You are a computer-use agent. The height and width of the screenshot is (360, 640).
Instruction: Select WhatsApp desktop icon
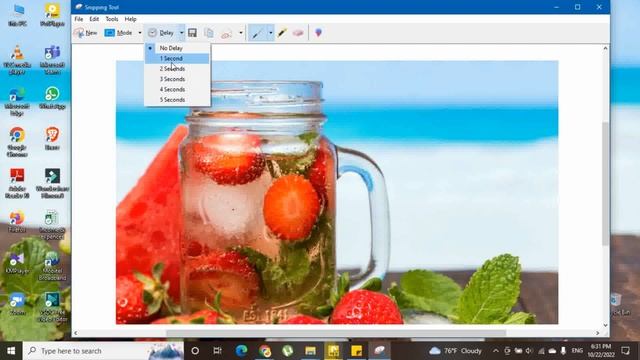52,98
